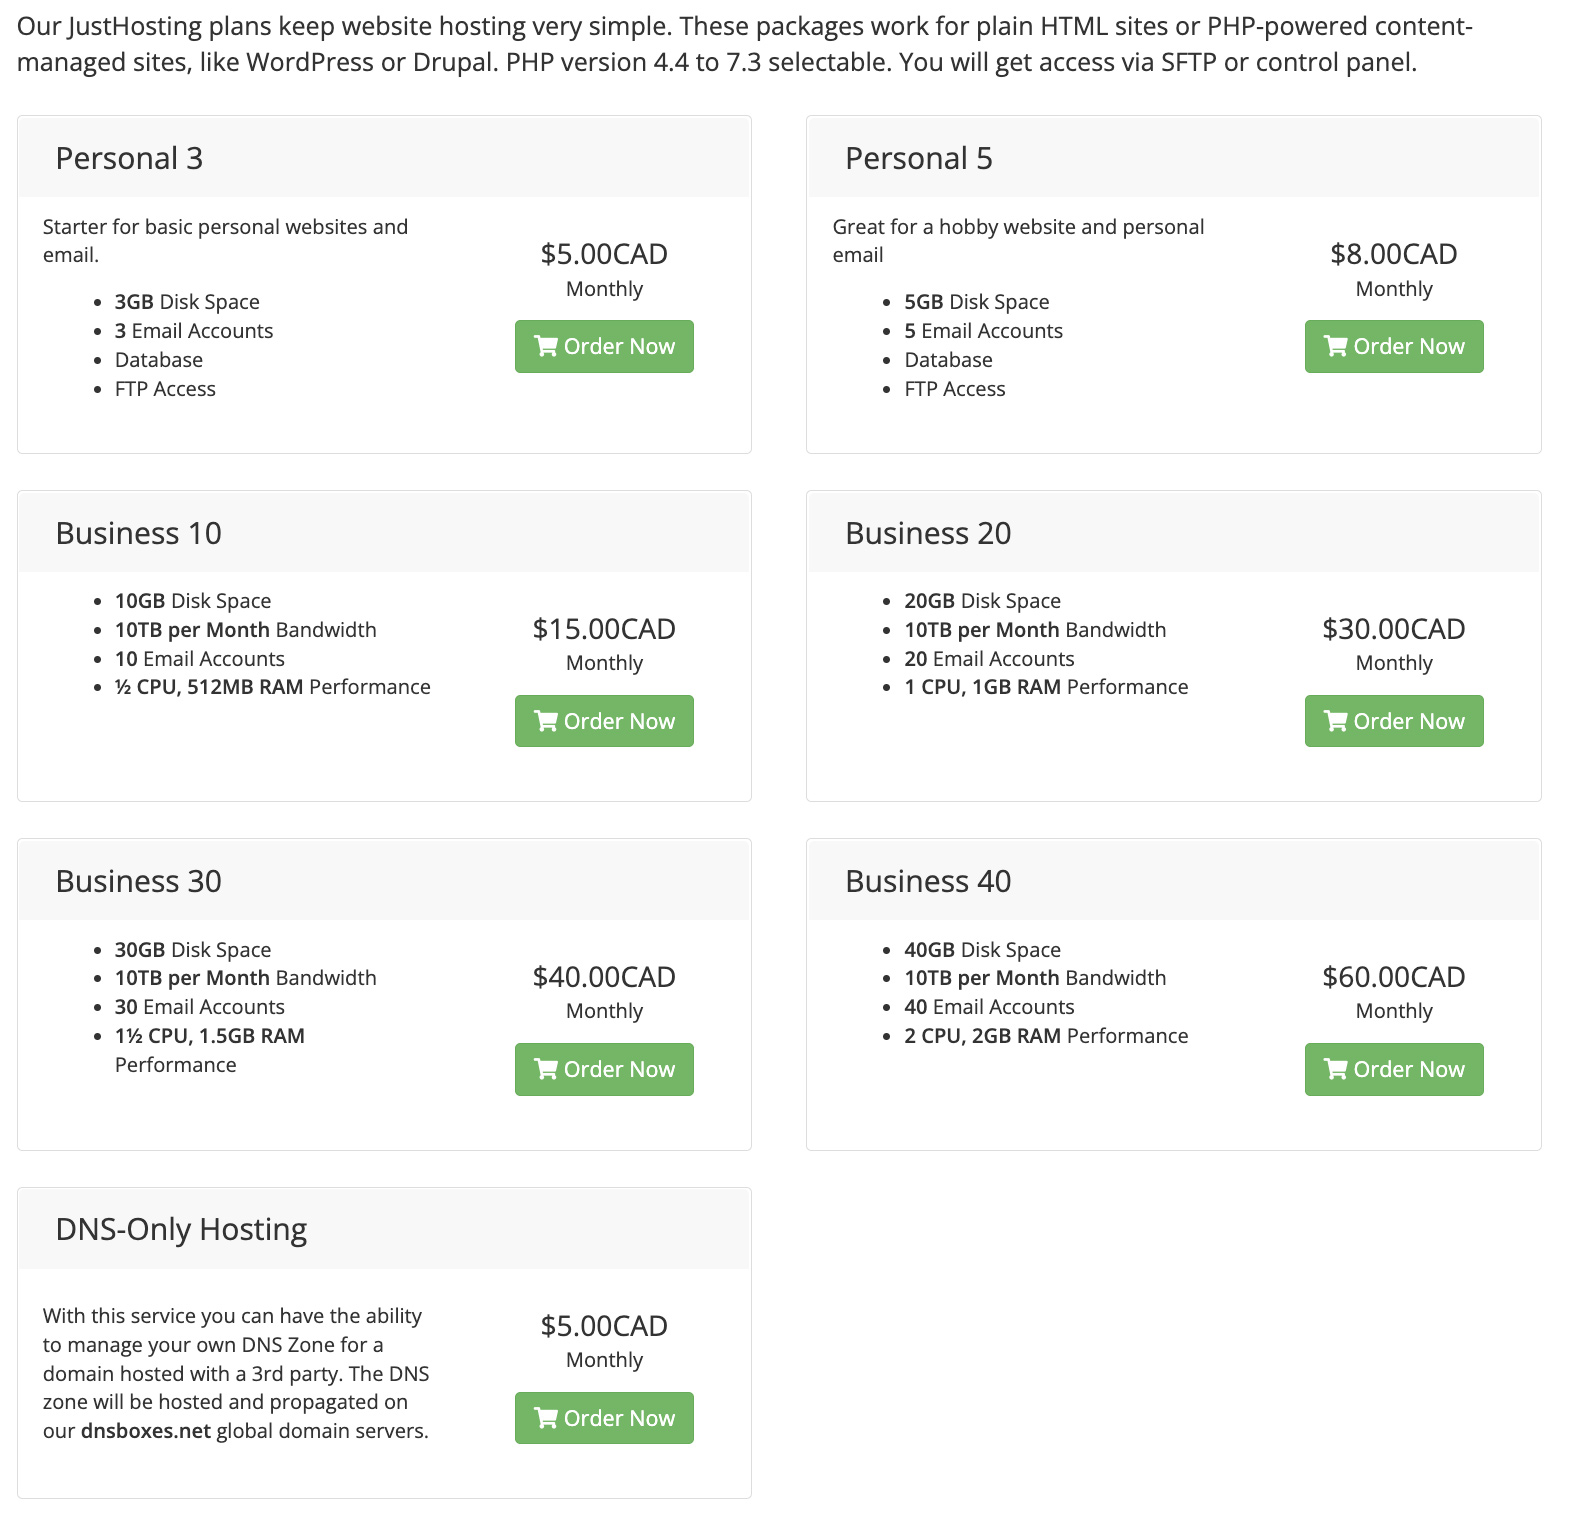The height and width of the screenshot is (1534, 1570).
Task: Order the Business 20 hosting plan
Action: pos(1394,720)
